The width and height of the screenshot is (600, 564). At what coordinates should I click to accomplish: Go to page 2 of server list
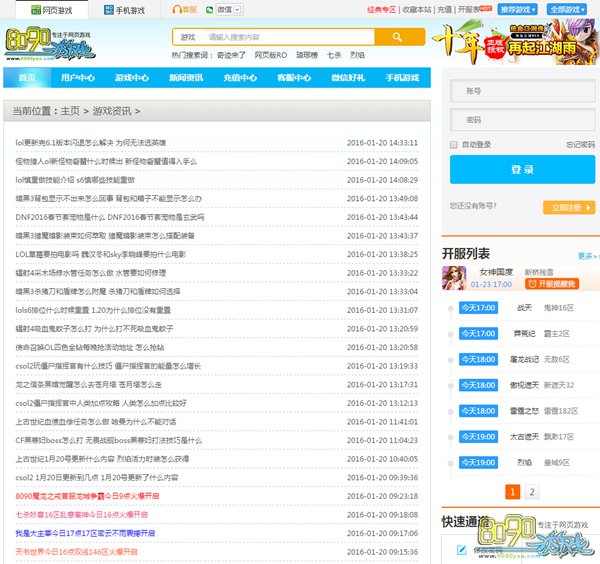click(x=532, y=492)
